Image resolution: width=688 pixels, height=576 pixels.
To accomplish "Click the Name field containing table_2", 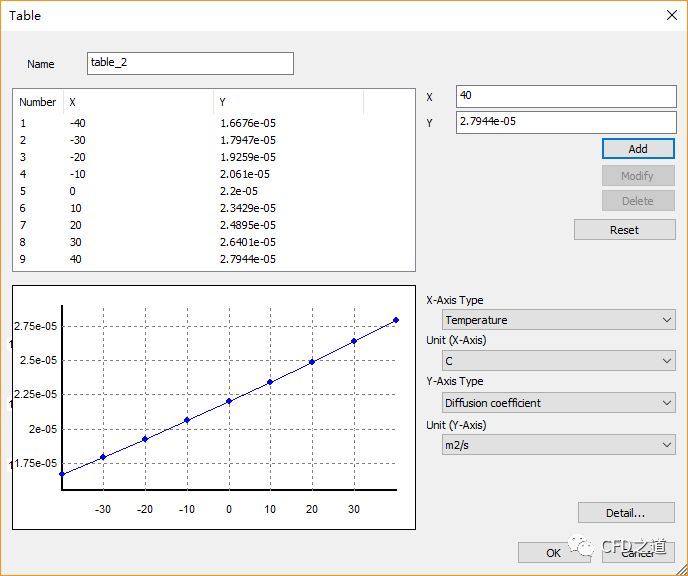I will point(190,63).
